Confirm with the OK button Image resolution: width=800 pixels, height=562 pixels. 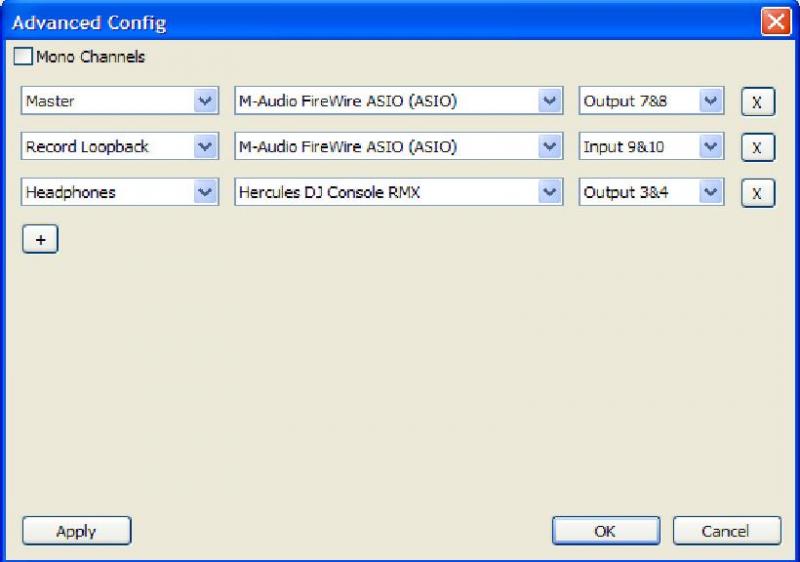coord(606,531)
